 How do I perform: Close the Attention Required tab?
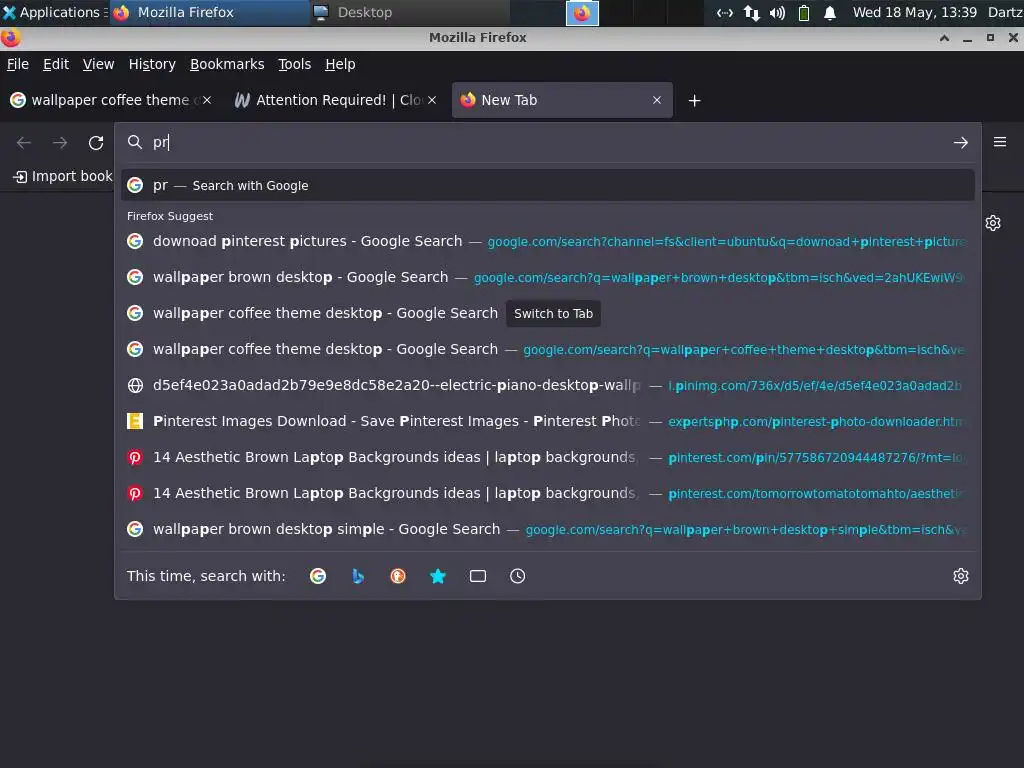(x=432, y=100)
